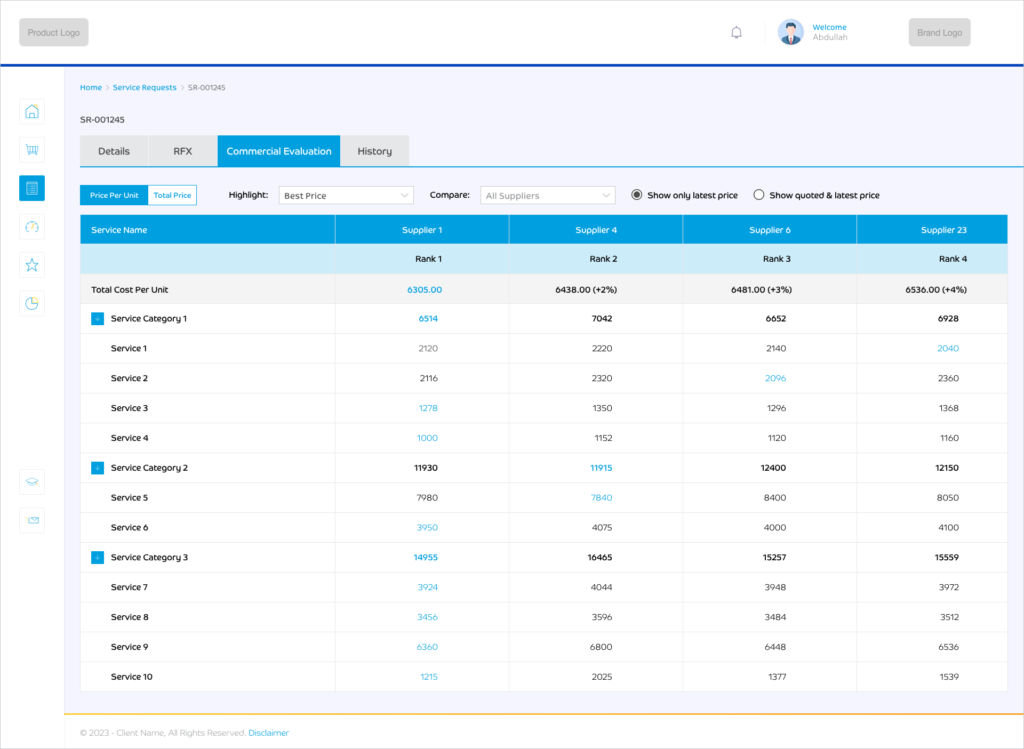Click the star favorites sidebar icon
The width and height of the screenshot is (1024, 749).
32,265
